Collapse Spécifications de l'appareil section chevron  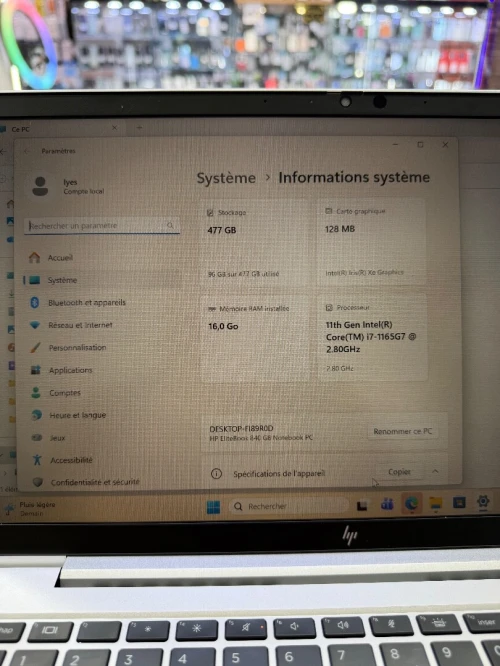click(435, 471)
